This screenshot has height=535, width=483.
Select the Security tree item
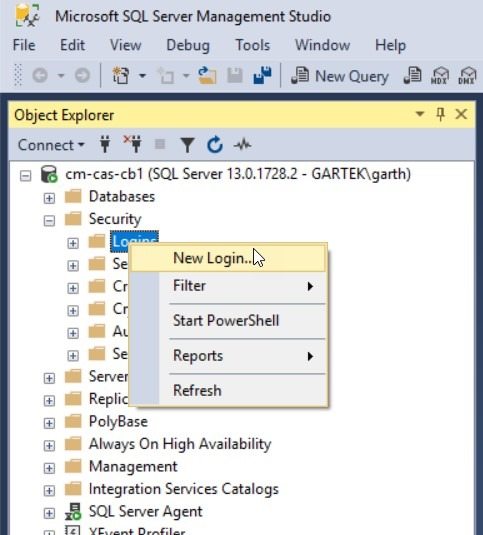coord(115,219)
